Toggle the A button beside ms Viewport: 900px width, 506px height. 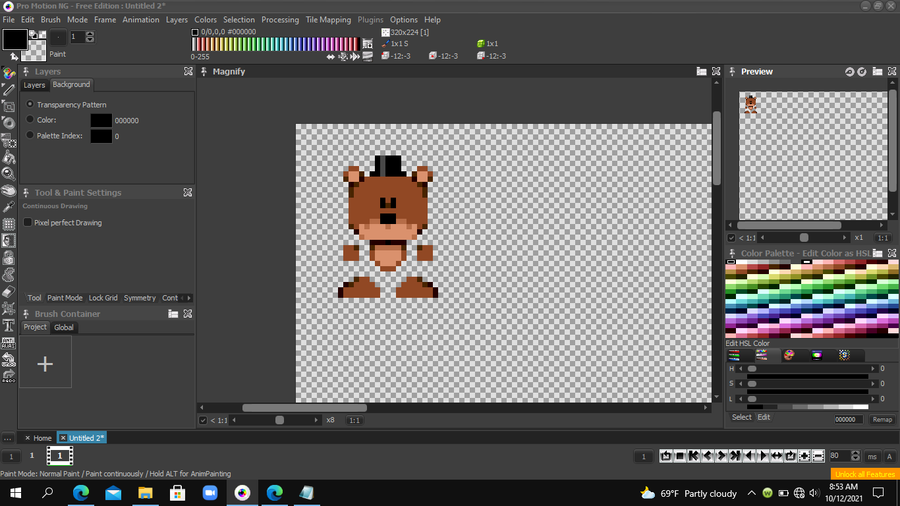(889, 457)
